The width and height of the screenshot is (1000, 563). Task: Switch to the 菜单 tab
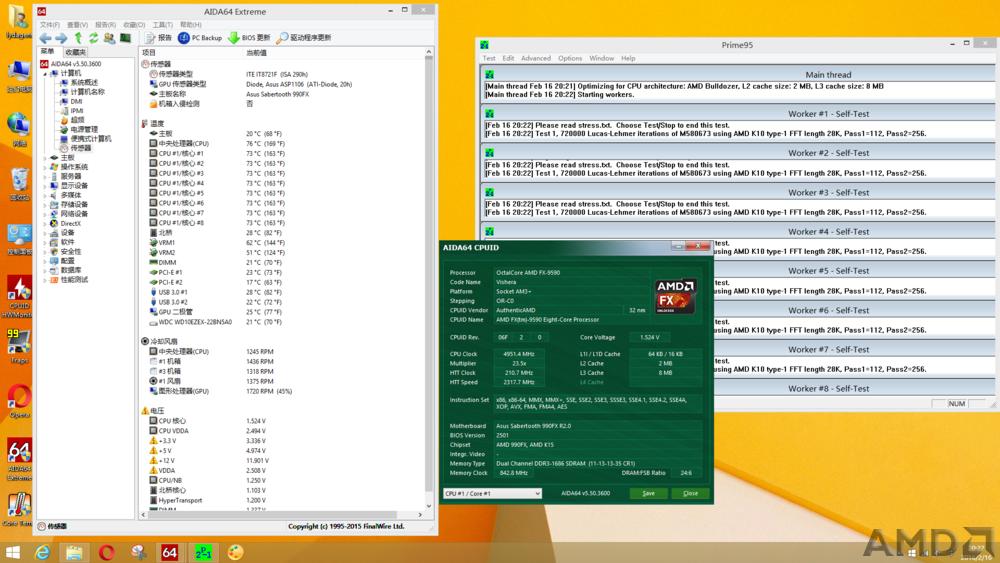[48, 52]
